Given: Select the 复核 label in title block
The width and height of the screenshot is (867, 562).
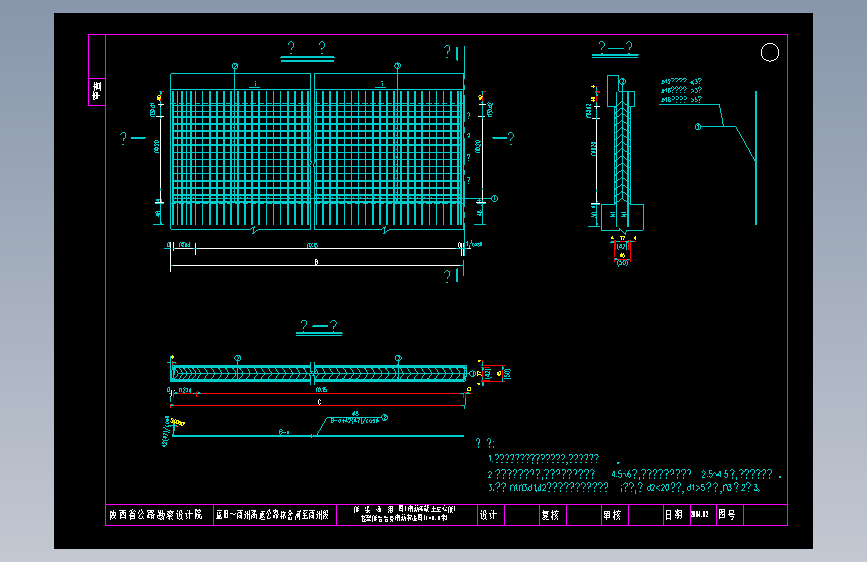Looking at the screenshot, I should (550, 515).
